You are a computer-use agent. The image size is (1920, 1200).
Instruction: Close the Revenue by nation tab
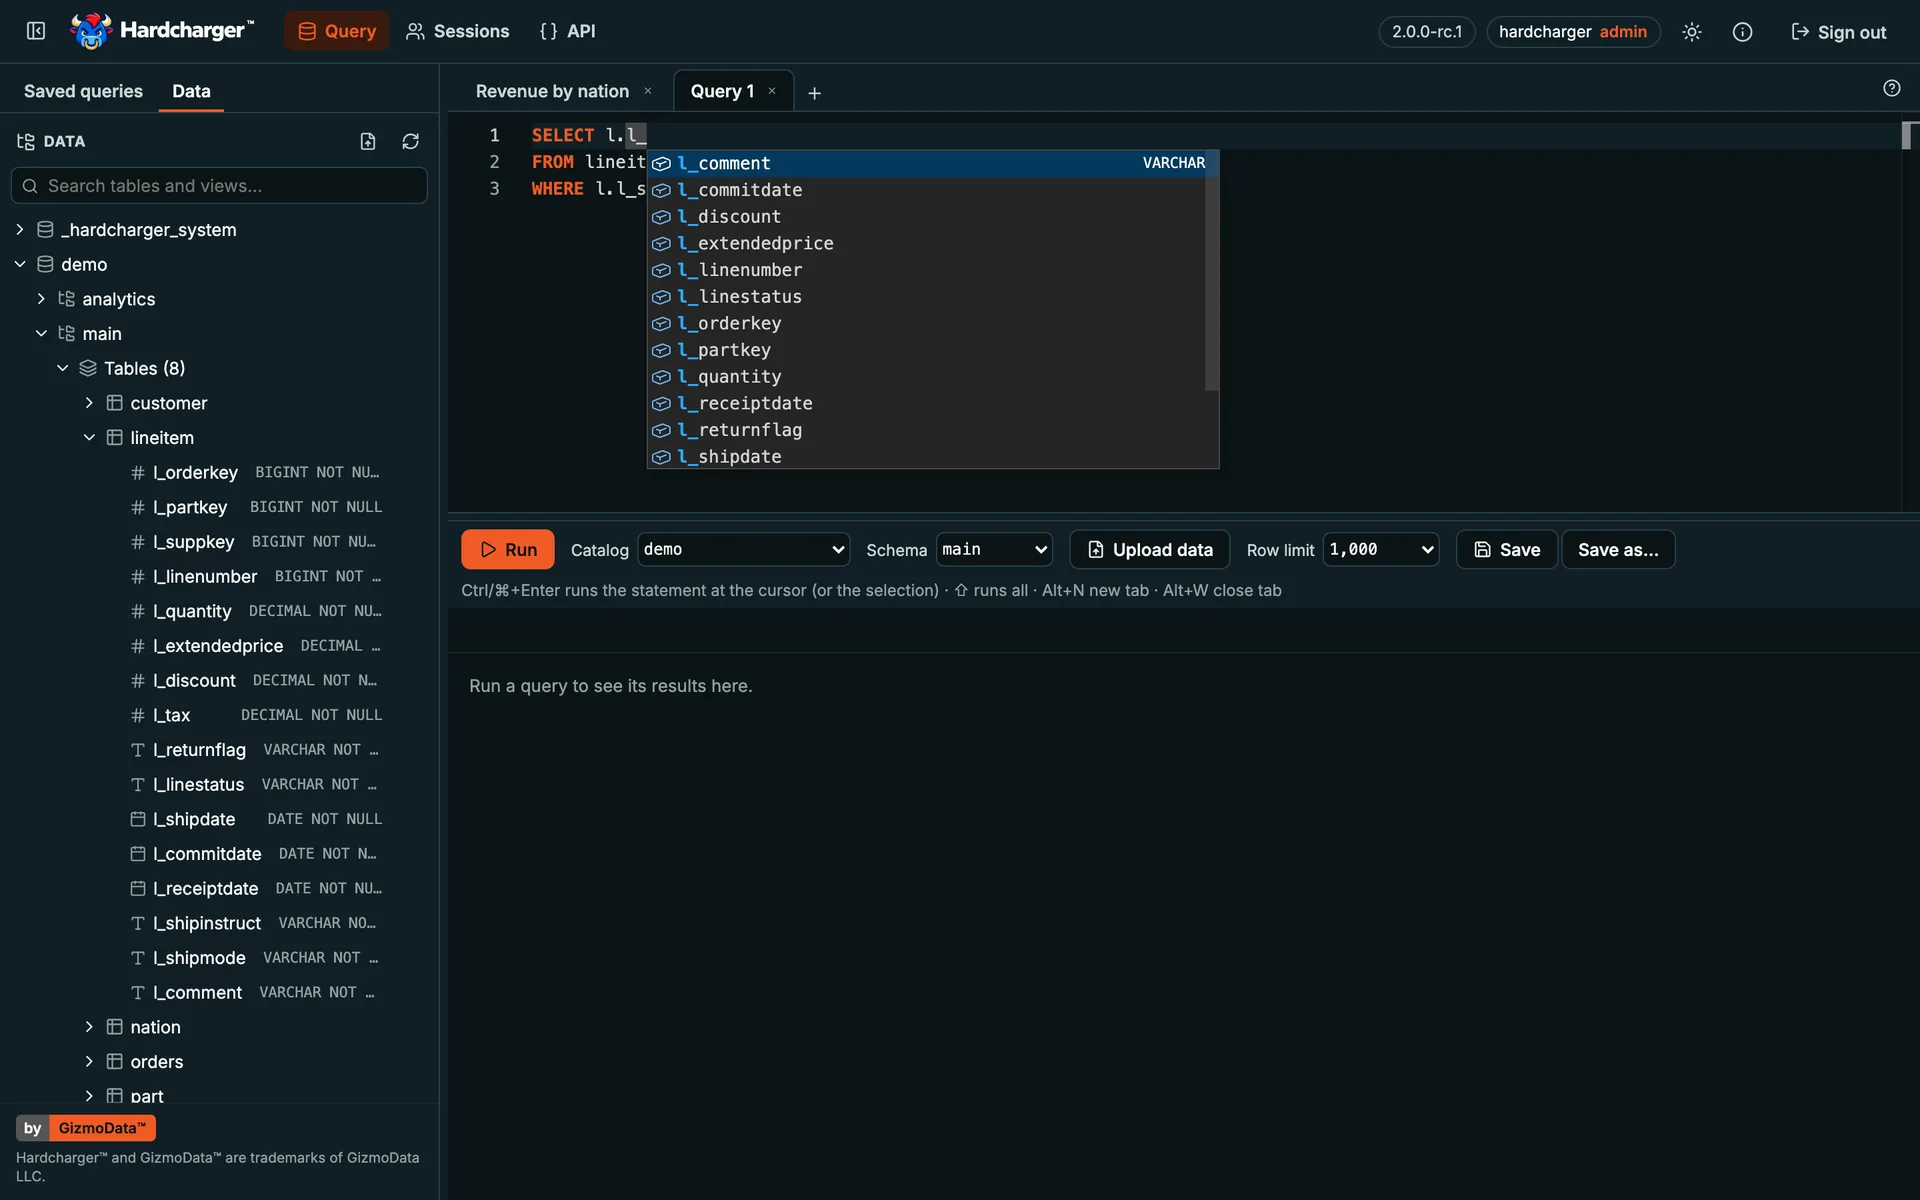click(648, 91)
